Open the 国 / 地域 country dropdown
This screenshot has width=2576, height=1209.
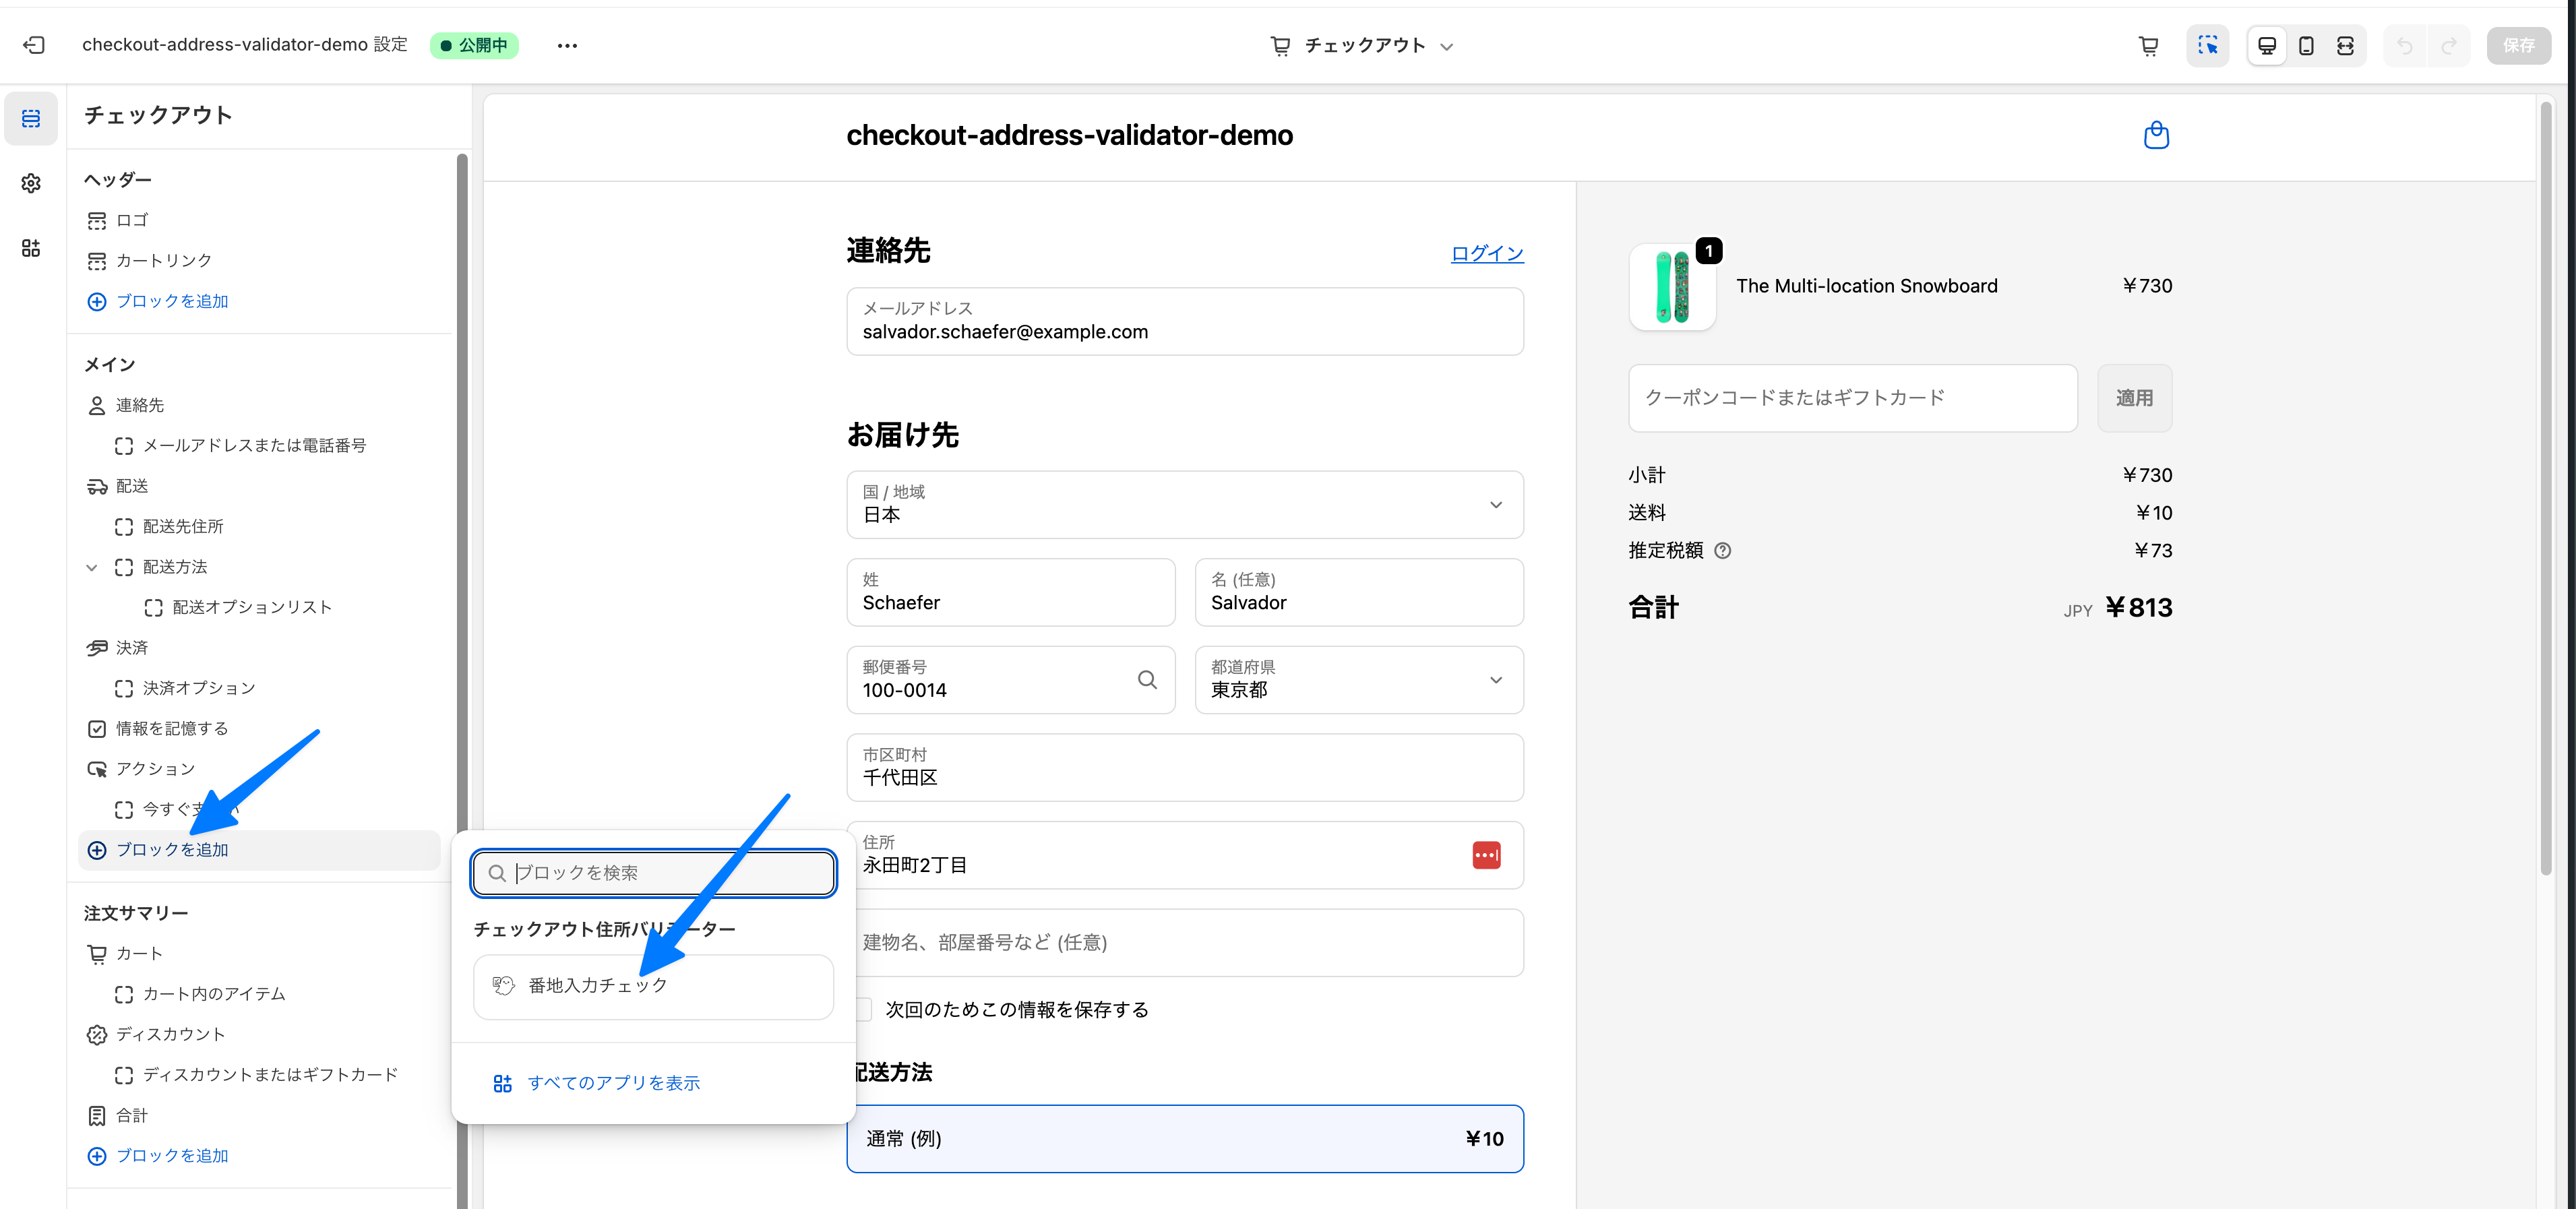pos(1184,504)
